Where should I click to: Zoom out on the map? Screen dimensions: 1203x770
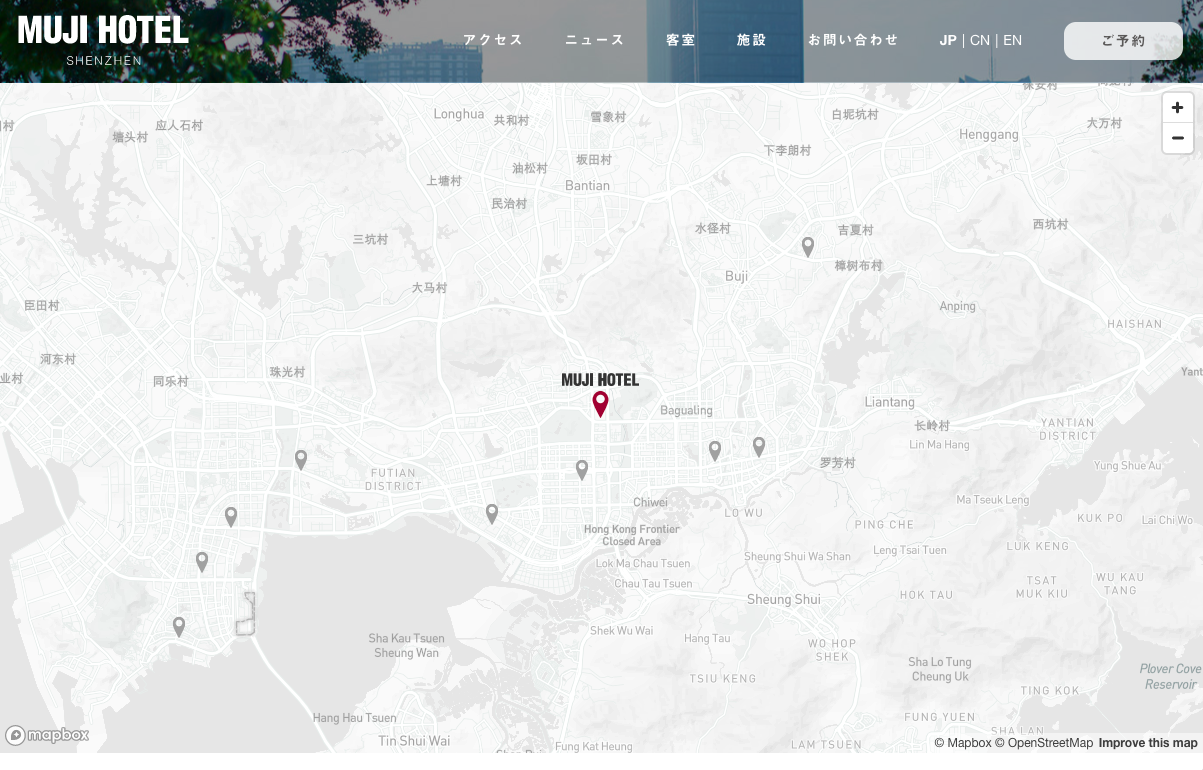pos(1177,138)
